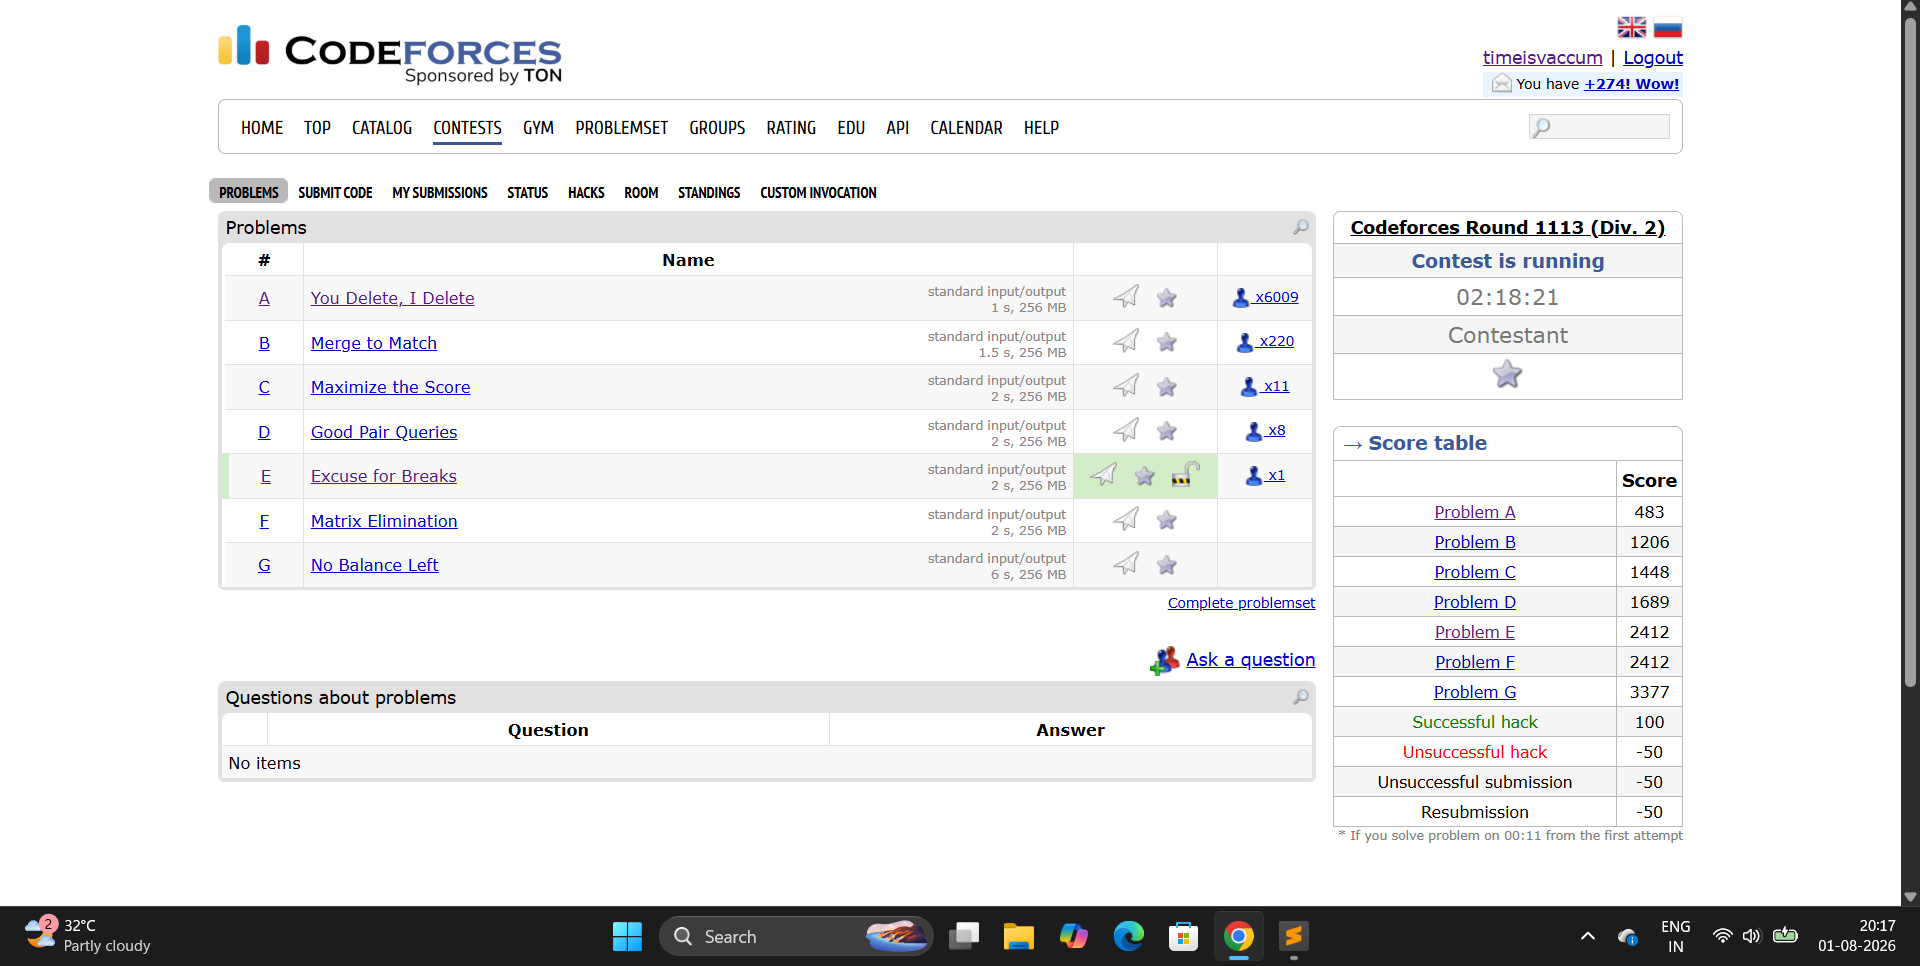This screenshot has width=1920, height=966.
Task: Submit problem D via paper plane icon
Action: click(1126, 431)
